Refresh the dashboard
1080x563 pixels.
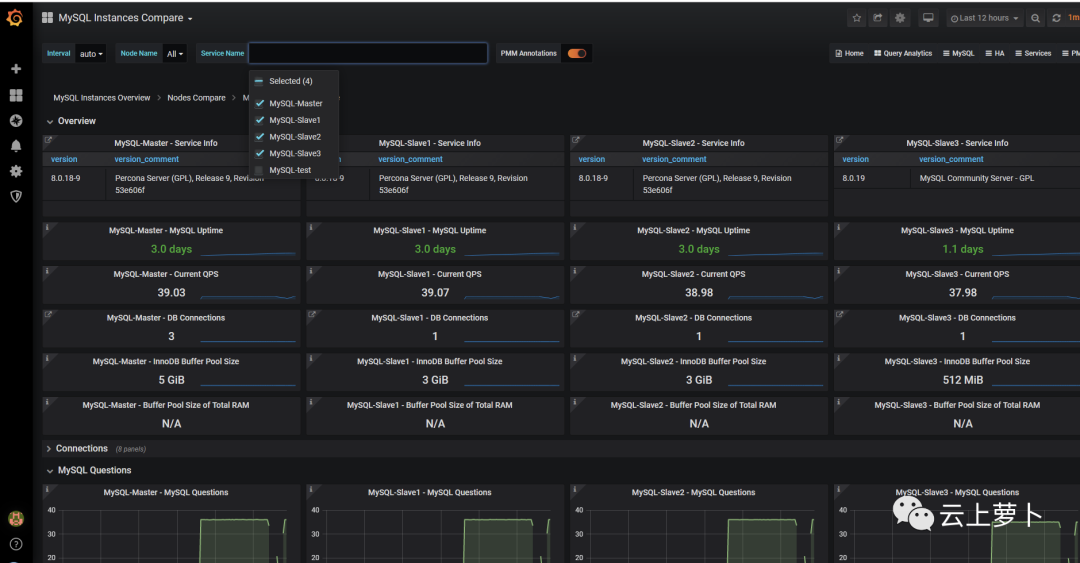pos(1056,18)
